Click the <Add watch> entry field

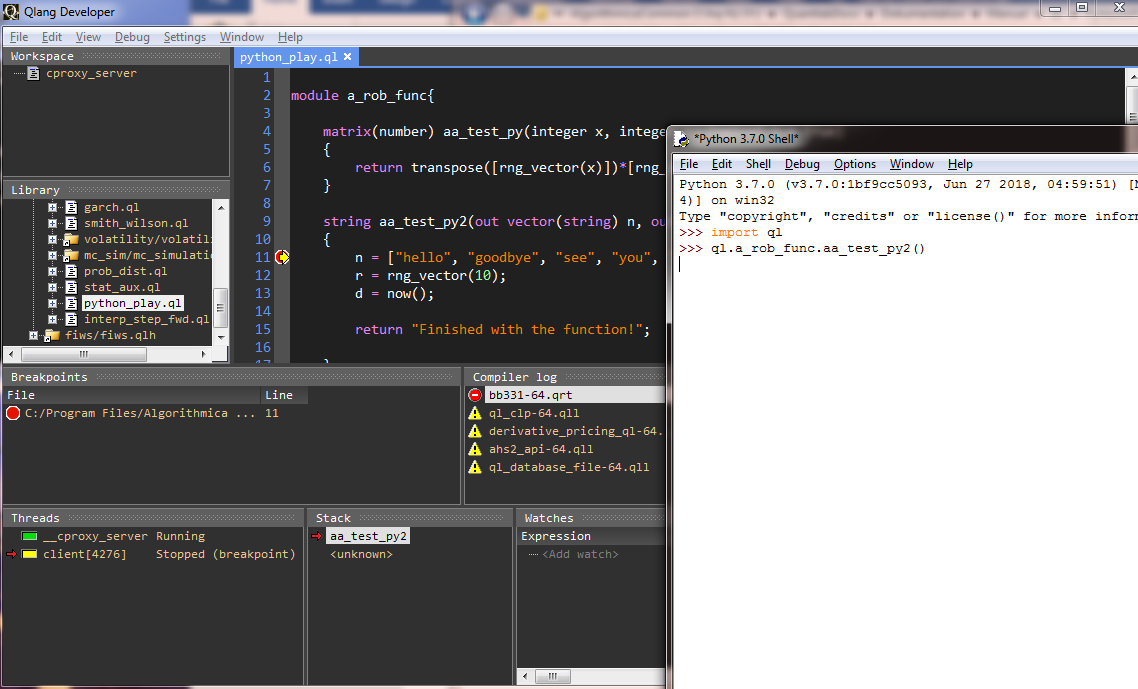[580, 555]
